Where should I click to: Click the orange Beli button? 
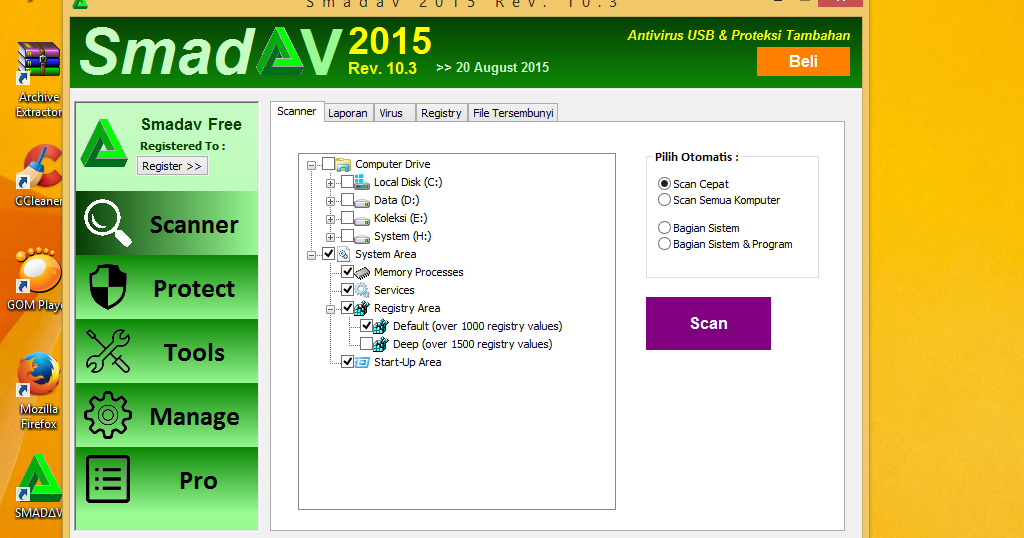point(803,61)
